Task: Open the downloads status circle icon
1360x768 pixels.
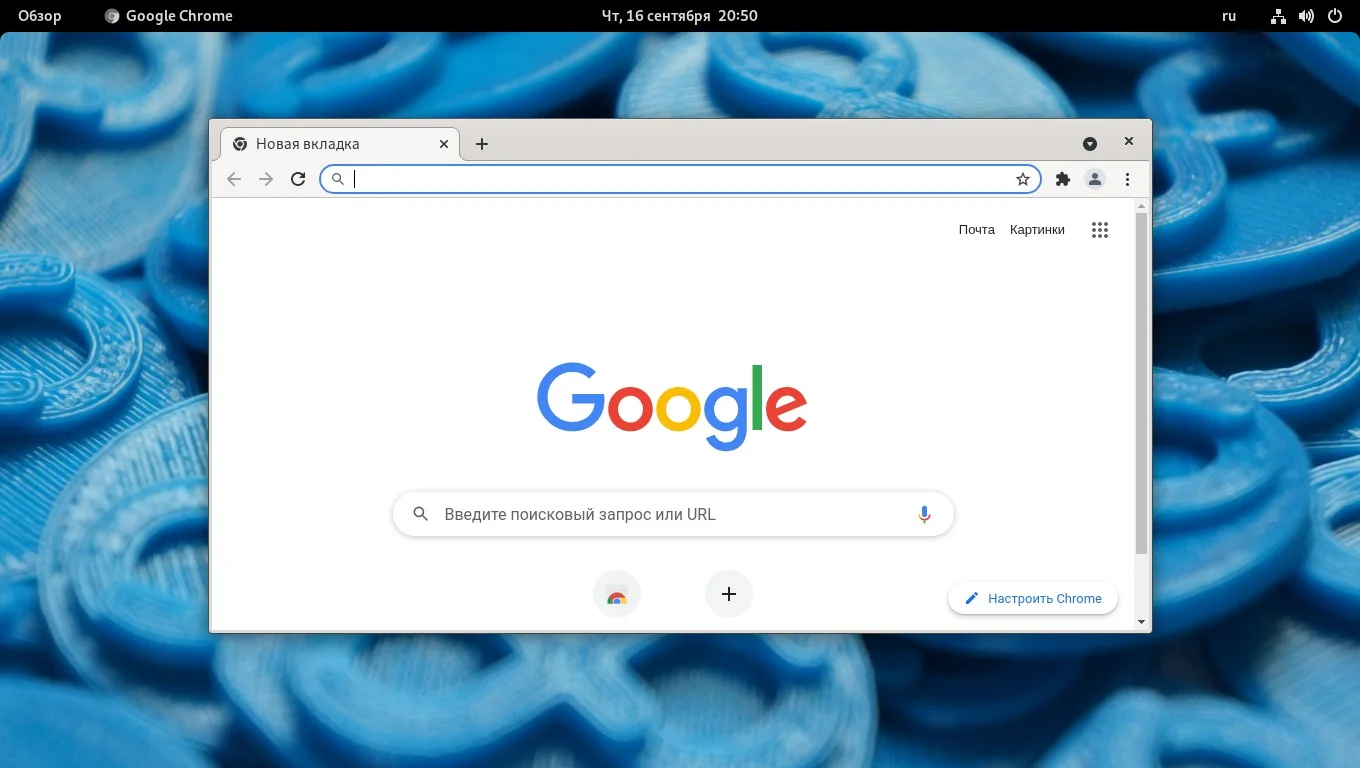Action: pyautogui.click(x=1089, y=143)
